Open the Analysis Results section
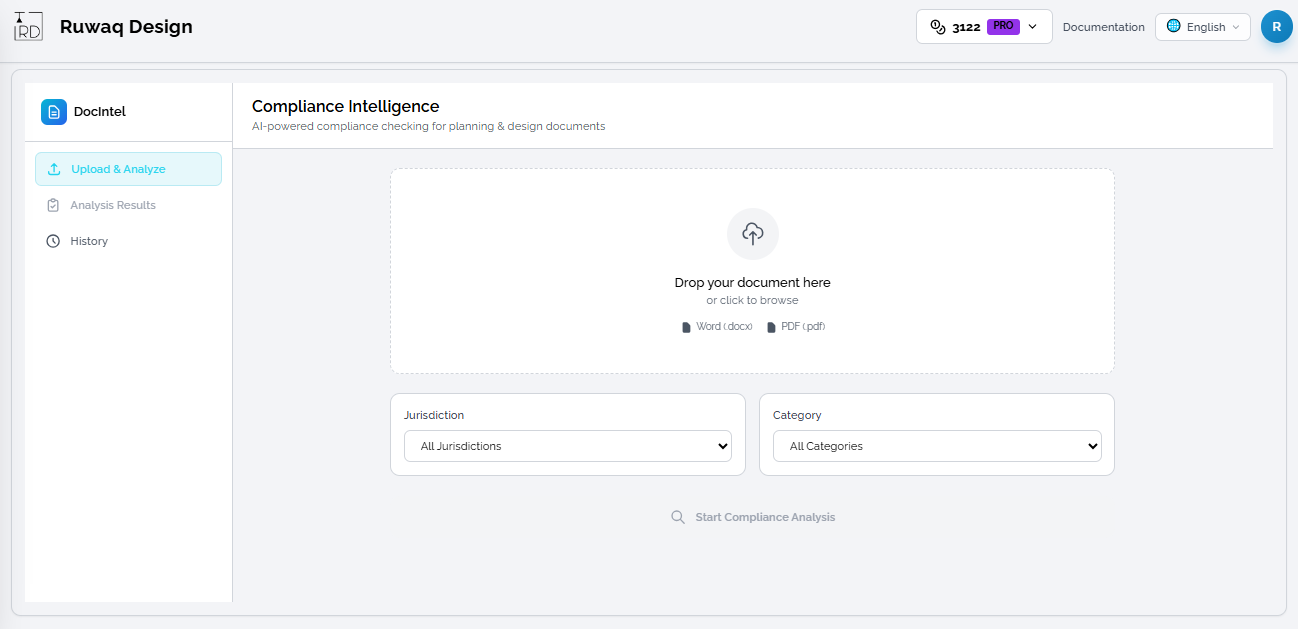1298x629 pixels. tap(113, 205)
